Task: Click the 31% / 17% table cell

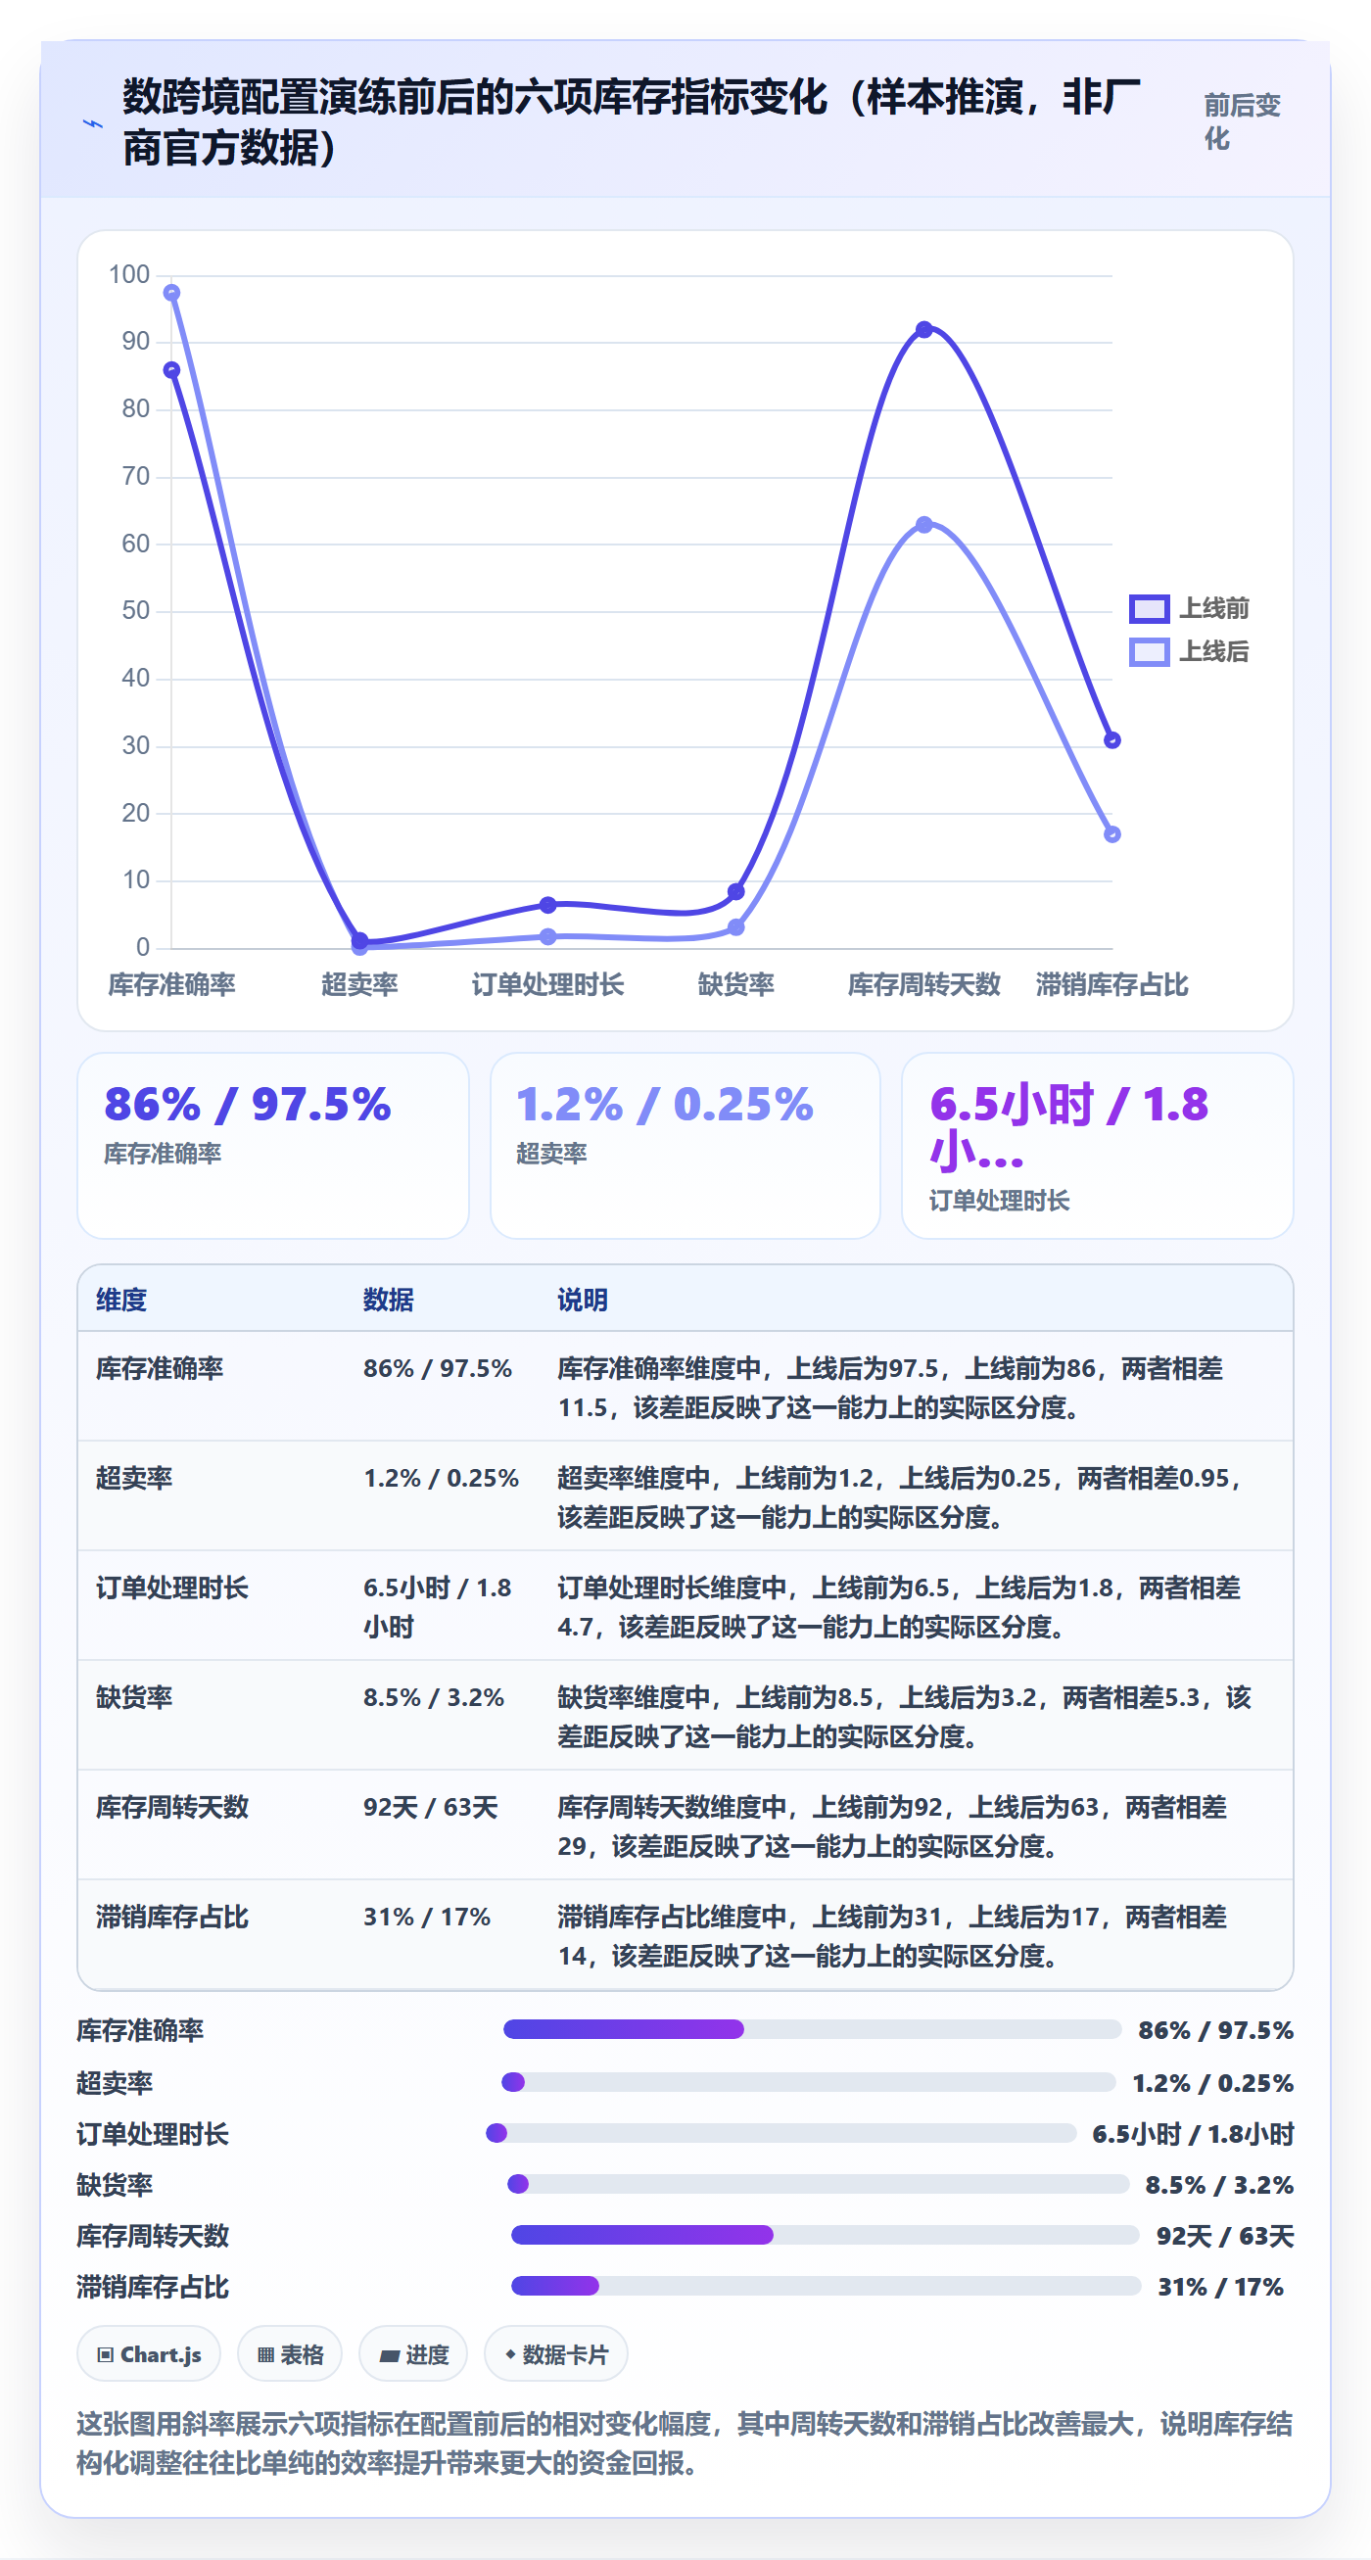Action: point(426,1917)
